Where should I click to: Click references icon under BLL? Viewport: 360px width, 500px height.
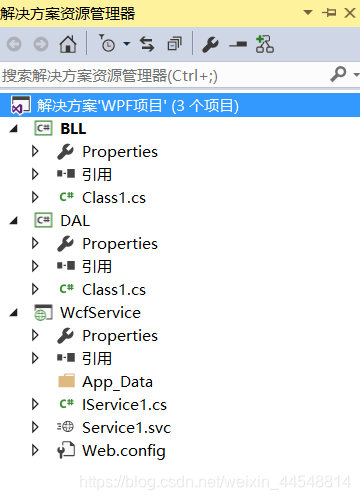pos(66,174)
